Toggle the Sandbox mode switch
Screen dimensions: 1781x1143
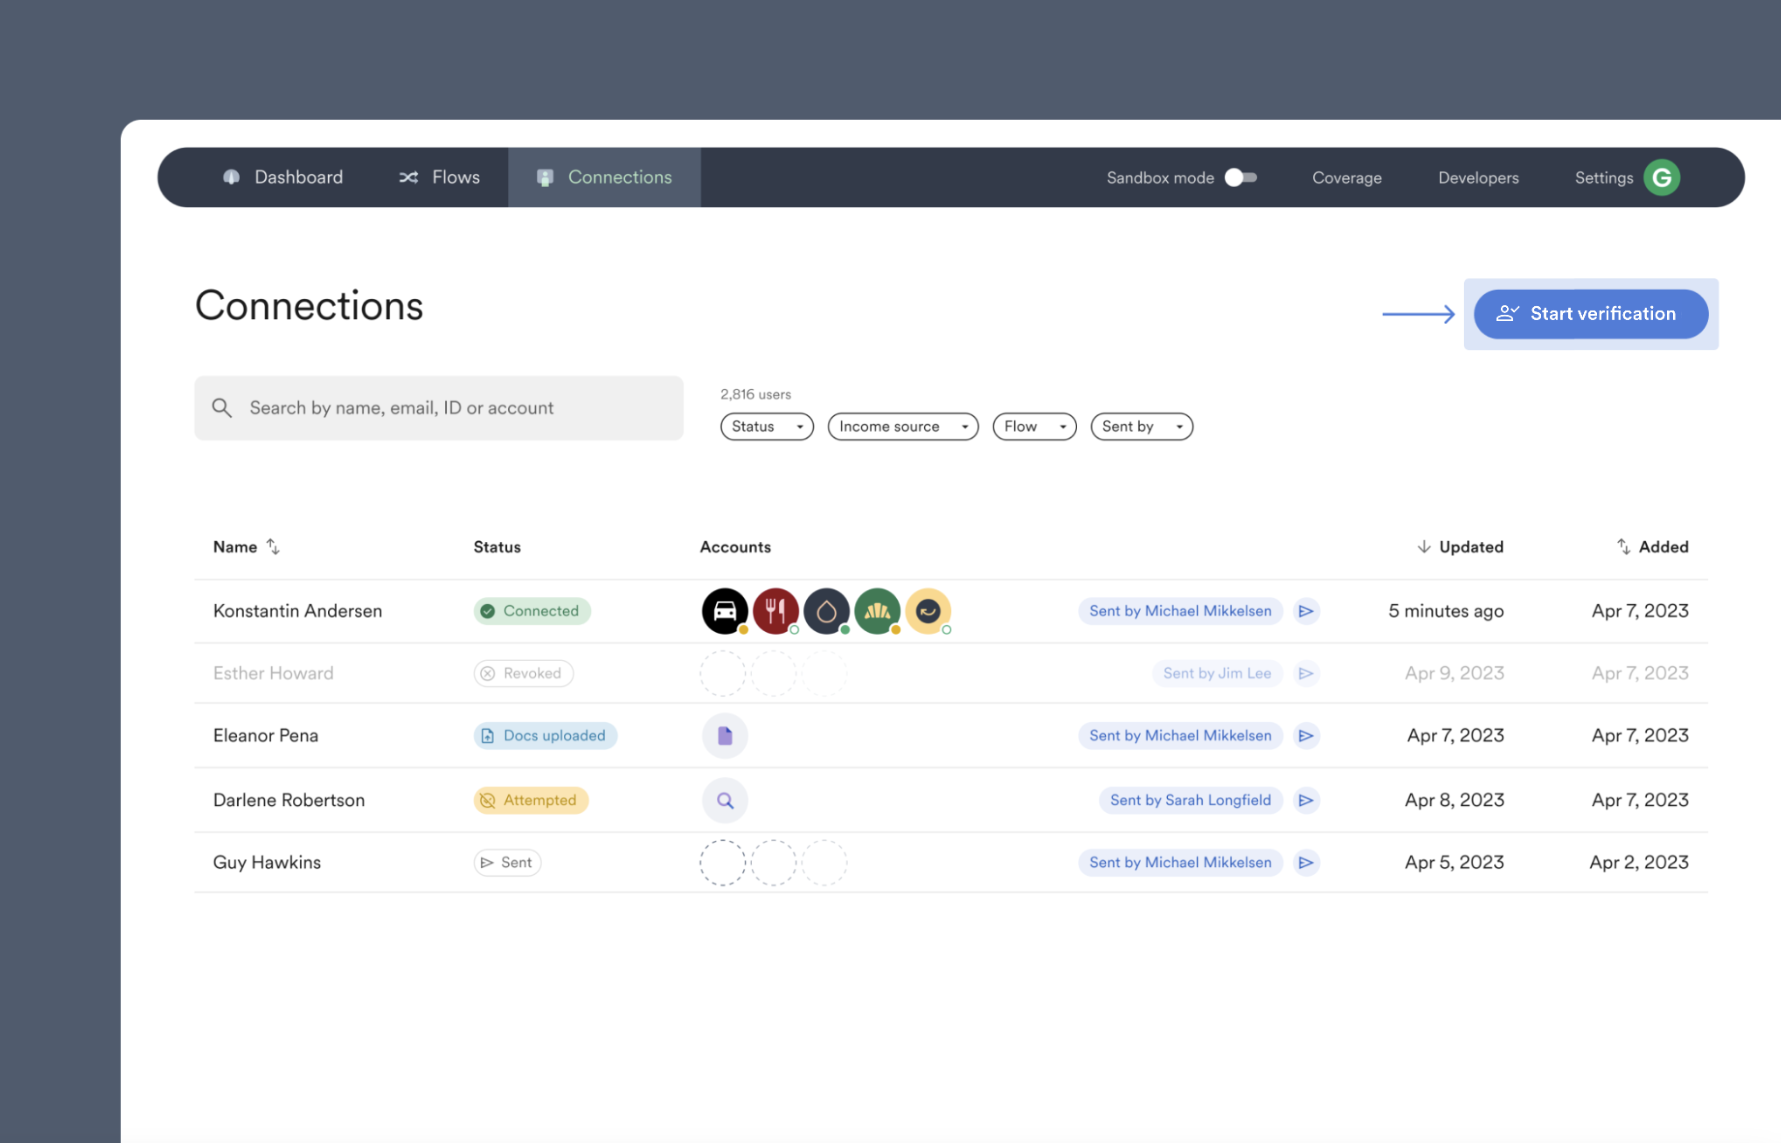[1240, 178]
